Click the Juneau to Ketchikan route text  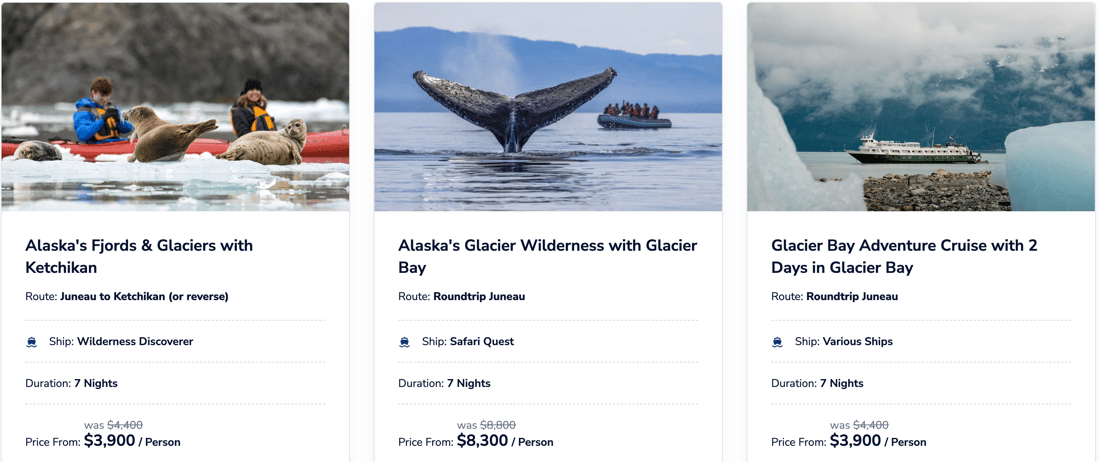[144, 297]
